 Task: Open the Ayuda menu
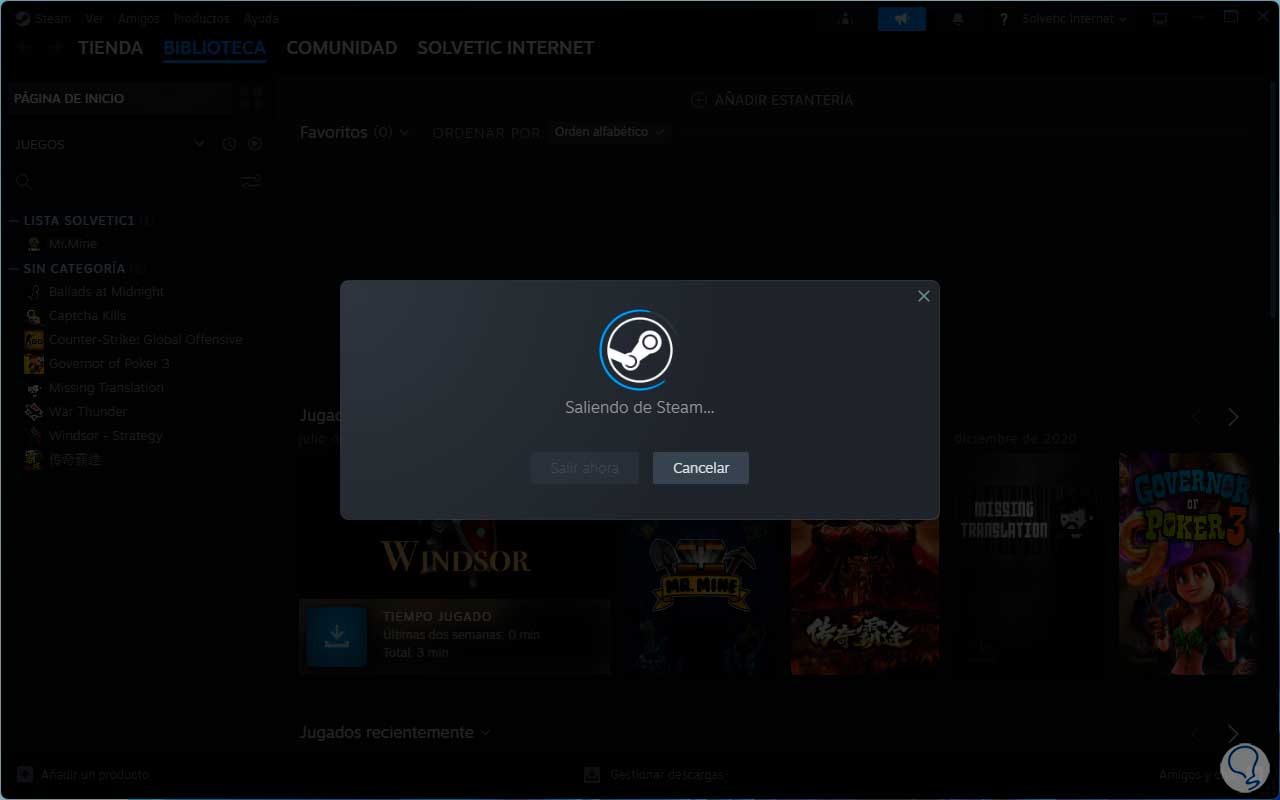261,19
